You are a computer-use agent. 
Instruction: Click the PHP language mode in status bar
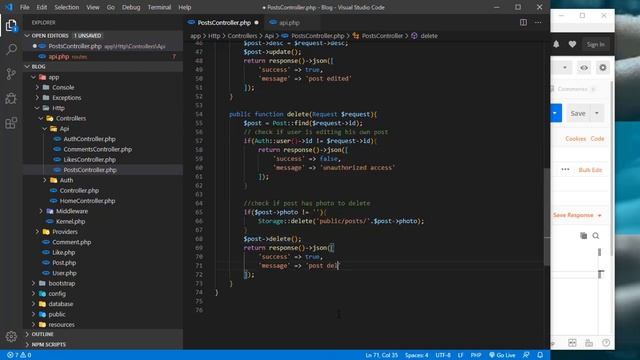click(x=476, y=355)
